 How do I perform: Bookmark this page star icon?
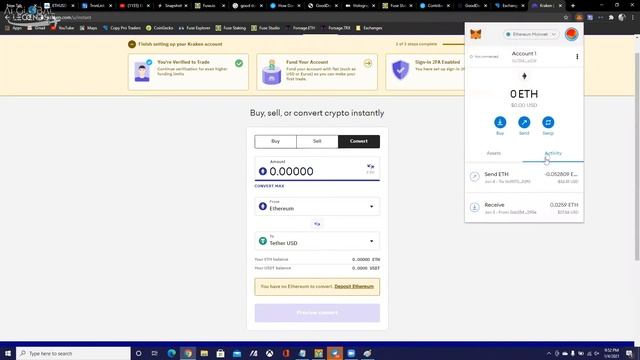(x=566, y=18)
